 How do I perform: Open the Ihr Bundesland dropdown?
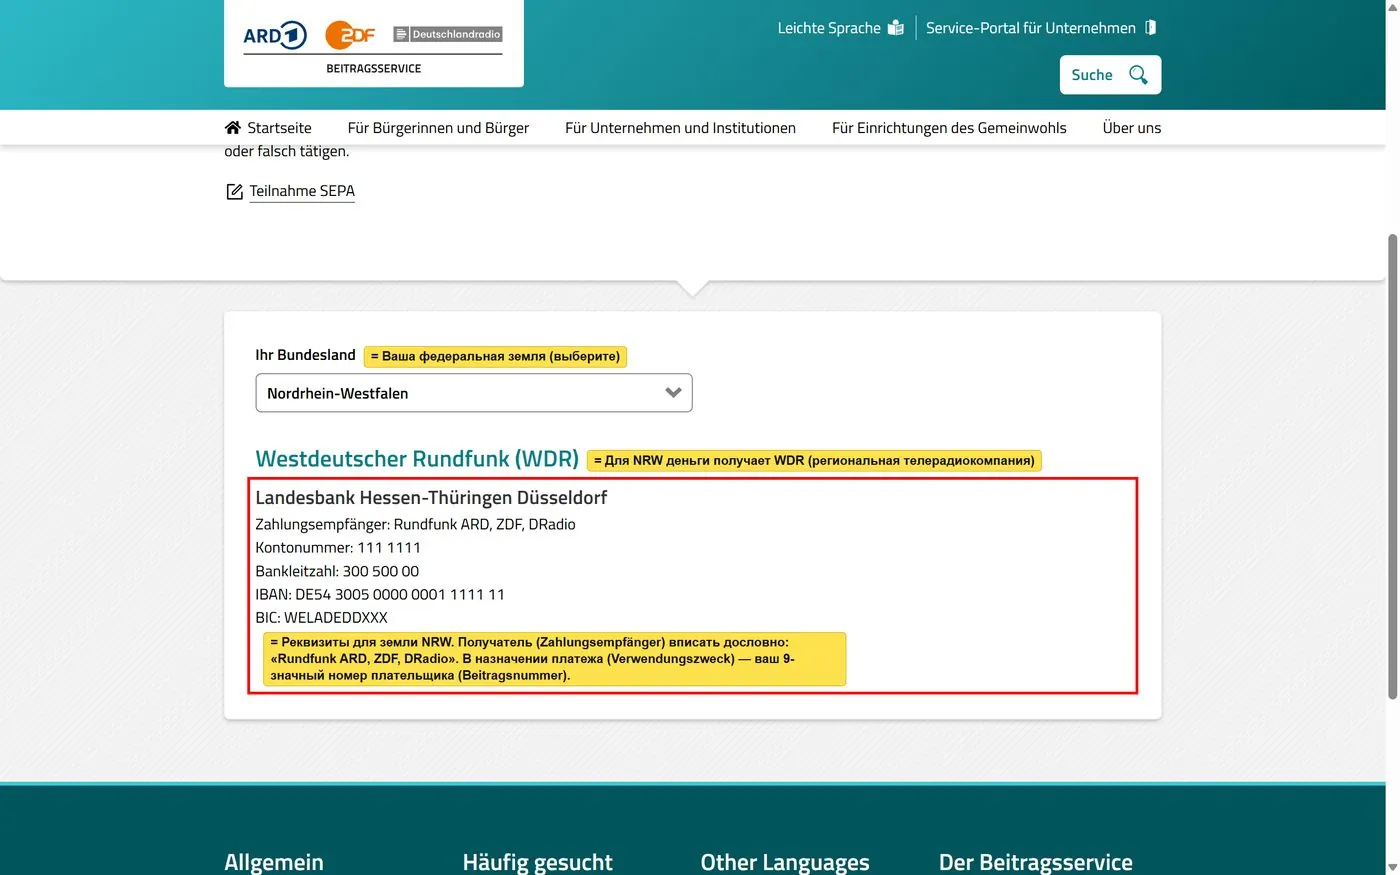point(474,393)
